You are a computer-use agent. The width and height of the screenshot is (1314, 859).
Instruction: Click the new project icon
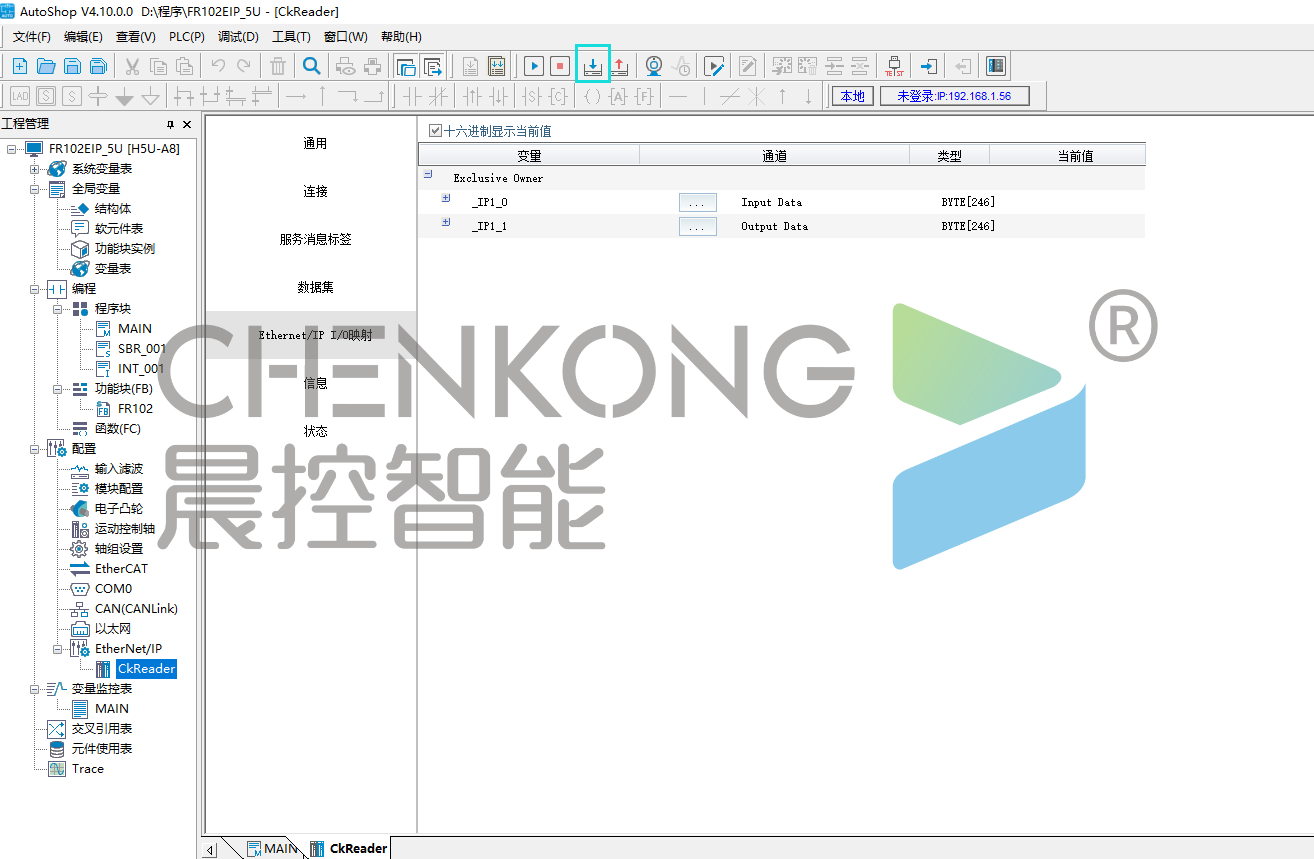tap(19, 66)
